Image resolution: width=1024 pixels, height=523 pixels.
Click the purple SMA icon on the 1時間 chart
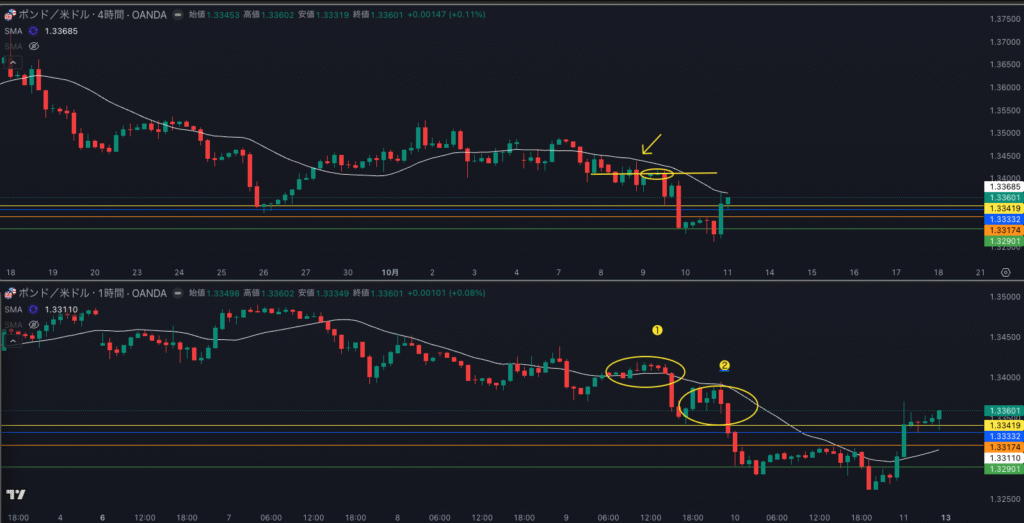click(x=33, y=309)
